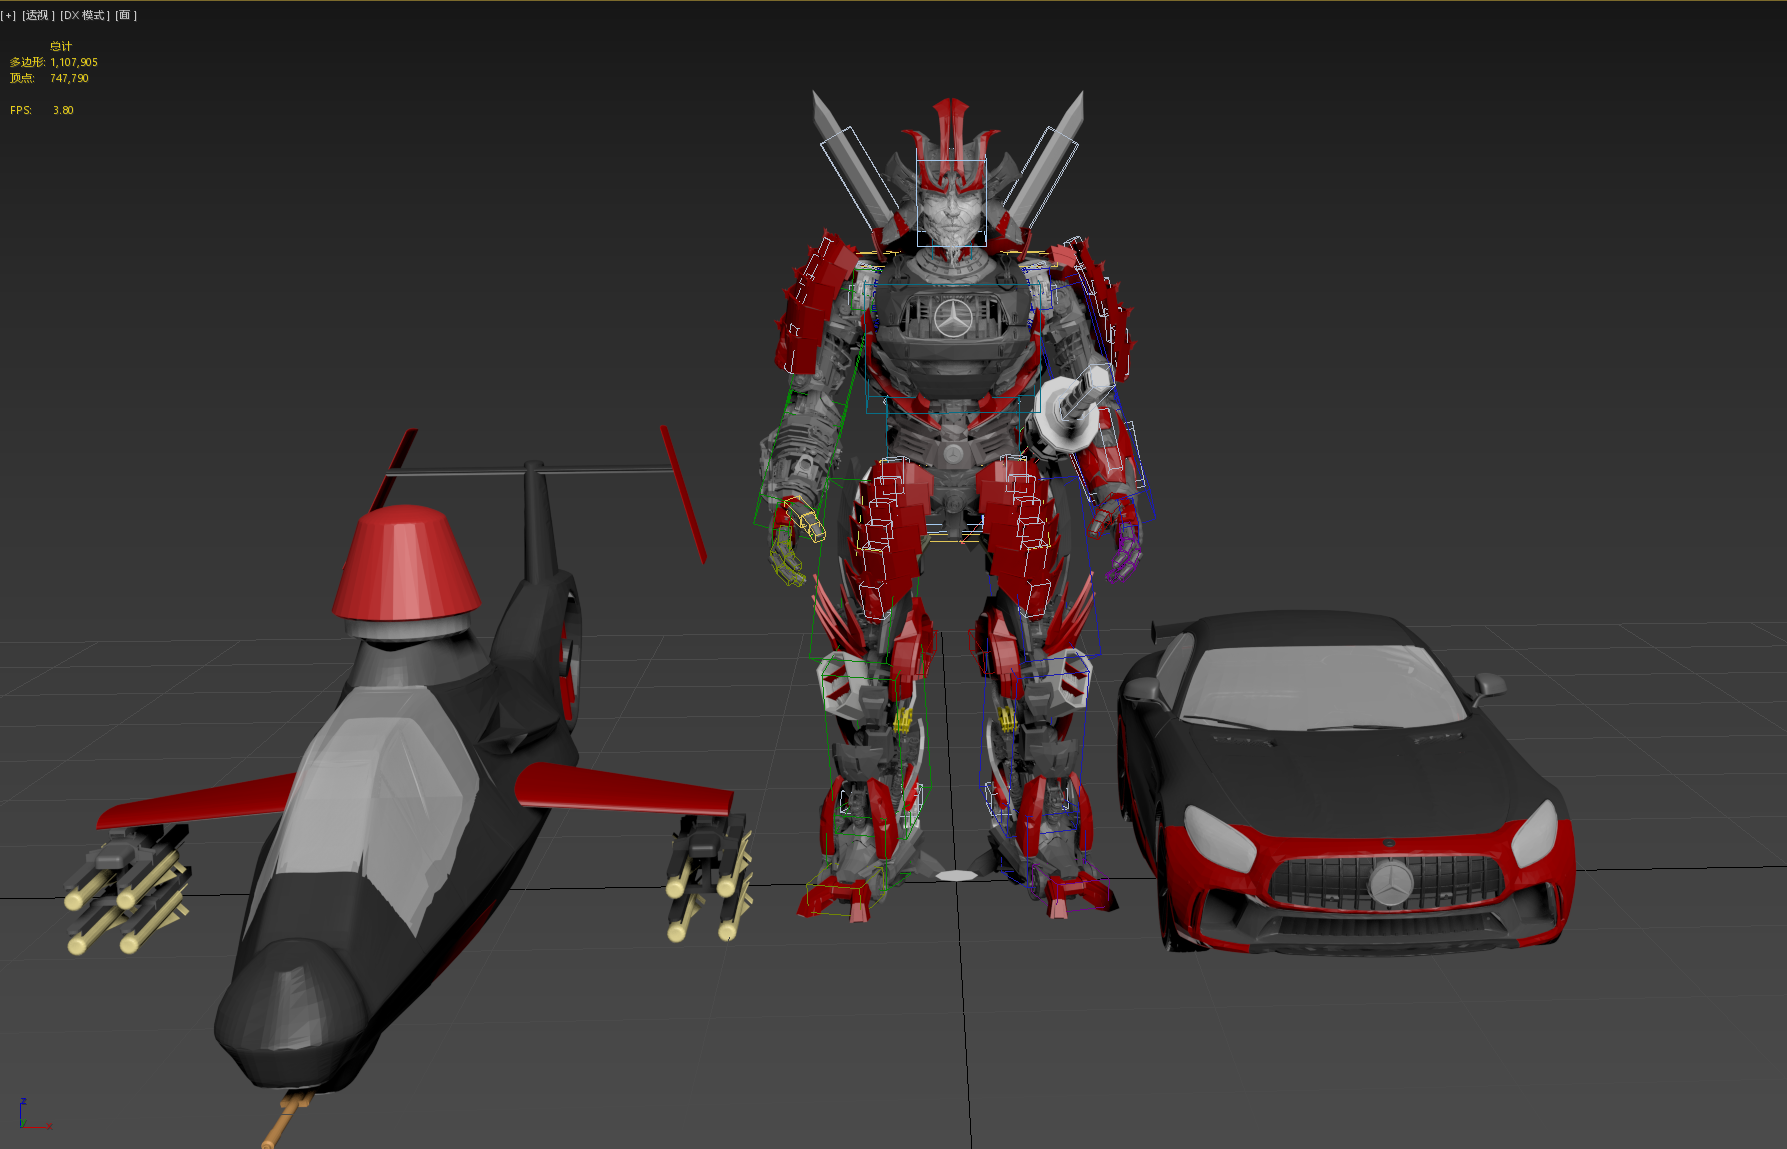The height and width of the screenshot is (1149, 1787).
Task: Click the polygon count 1,107,905
Action: (74, 62)
